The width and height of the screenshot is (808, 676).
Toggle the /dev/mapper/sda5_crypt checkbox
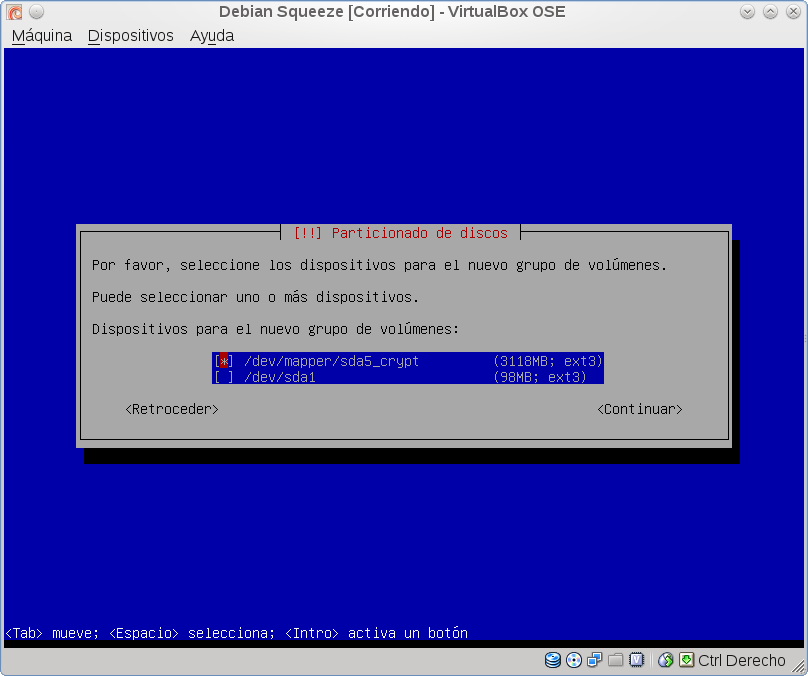(x=224, y=361)
